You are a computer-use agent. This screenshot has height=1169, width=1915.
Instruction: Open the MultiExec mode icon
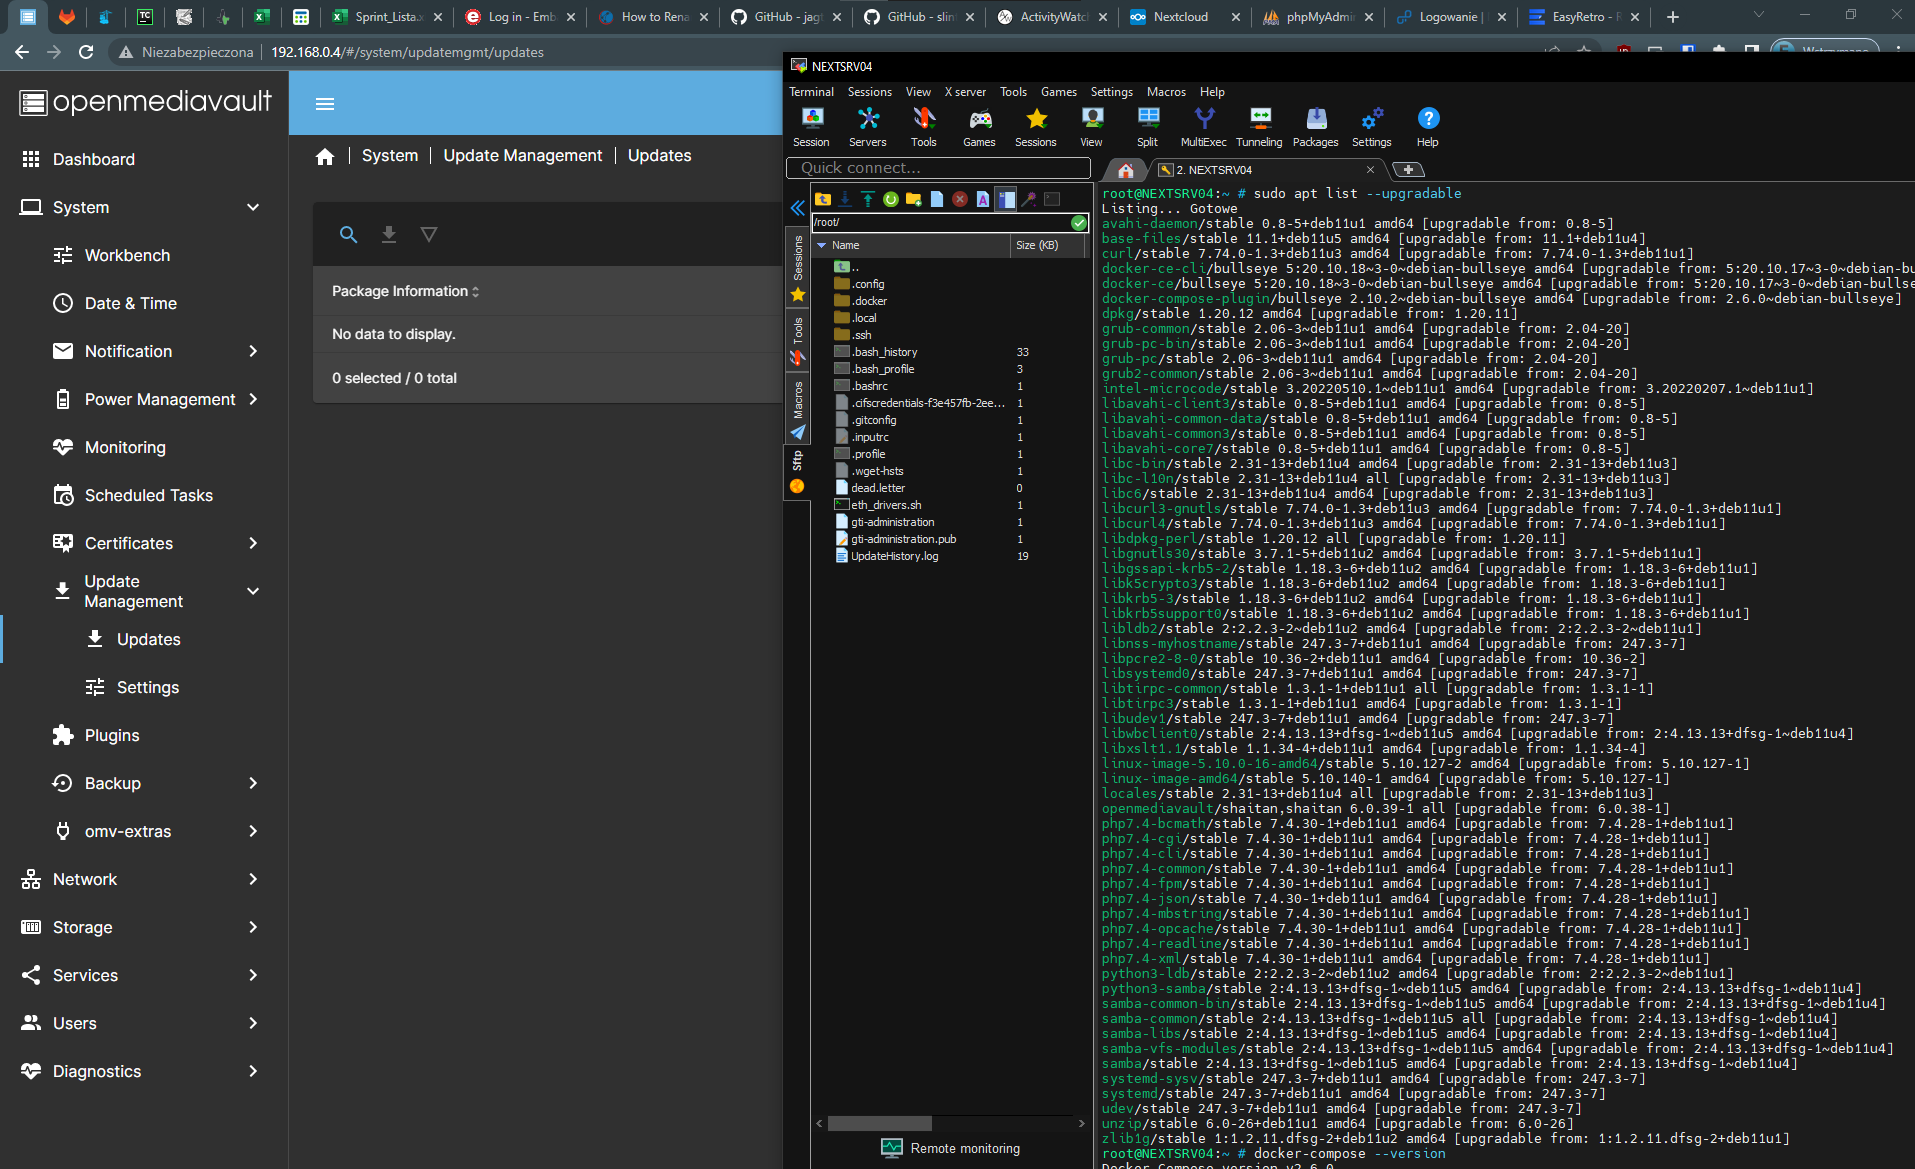coord(1203,127)
